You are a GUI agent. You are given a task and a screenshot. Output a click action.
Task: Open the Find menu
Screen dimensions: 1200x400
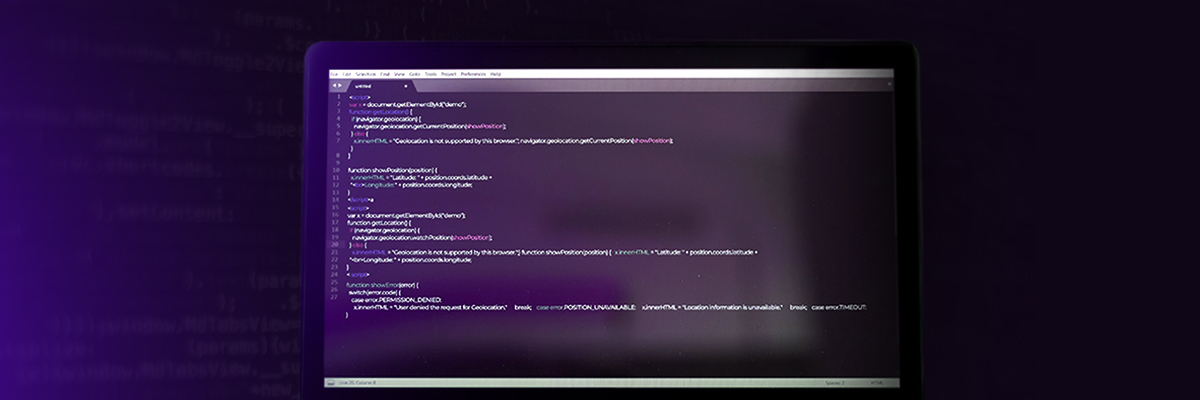(x=385, y=74)
